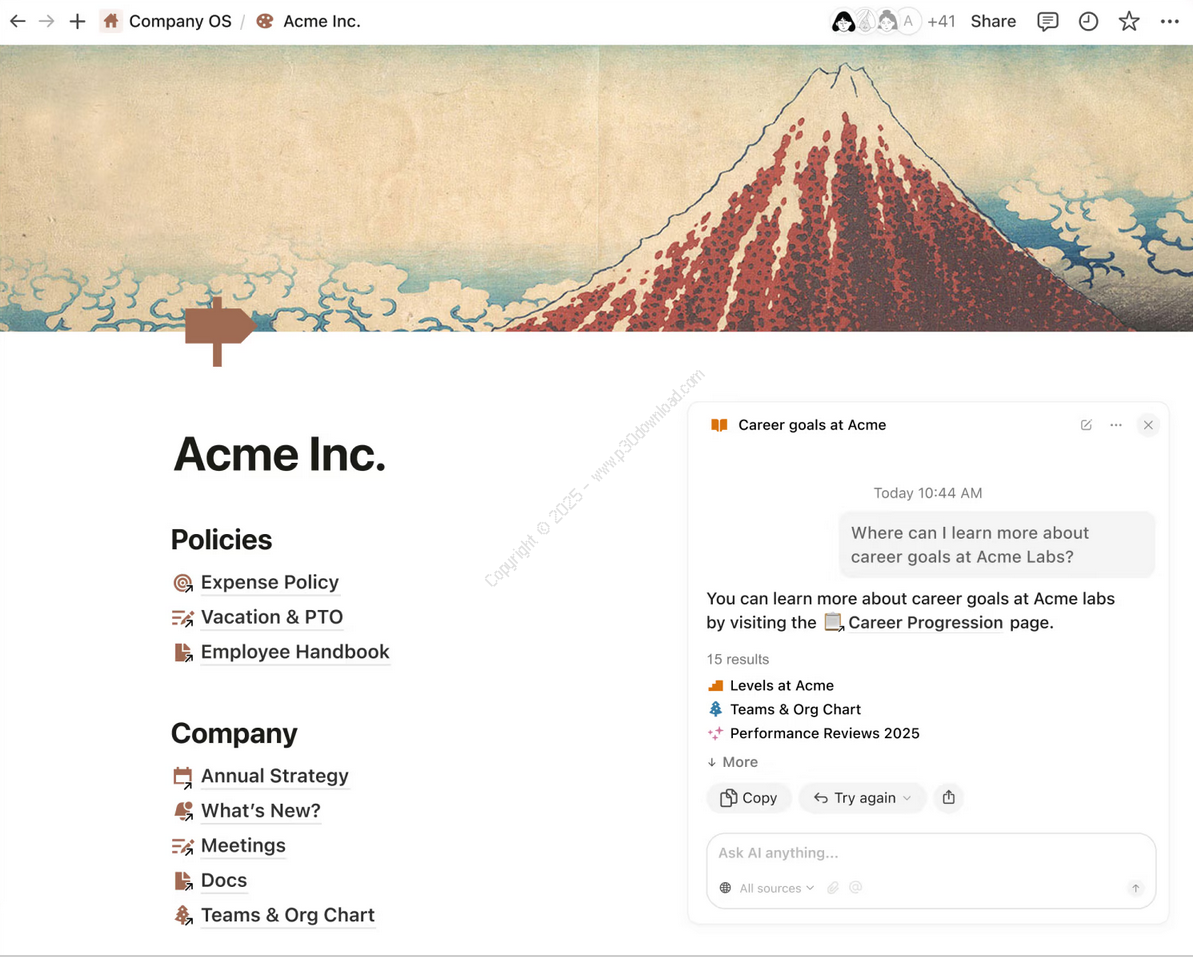
Task: Open Vacation & PTO page
Action: pos(272,617)
